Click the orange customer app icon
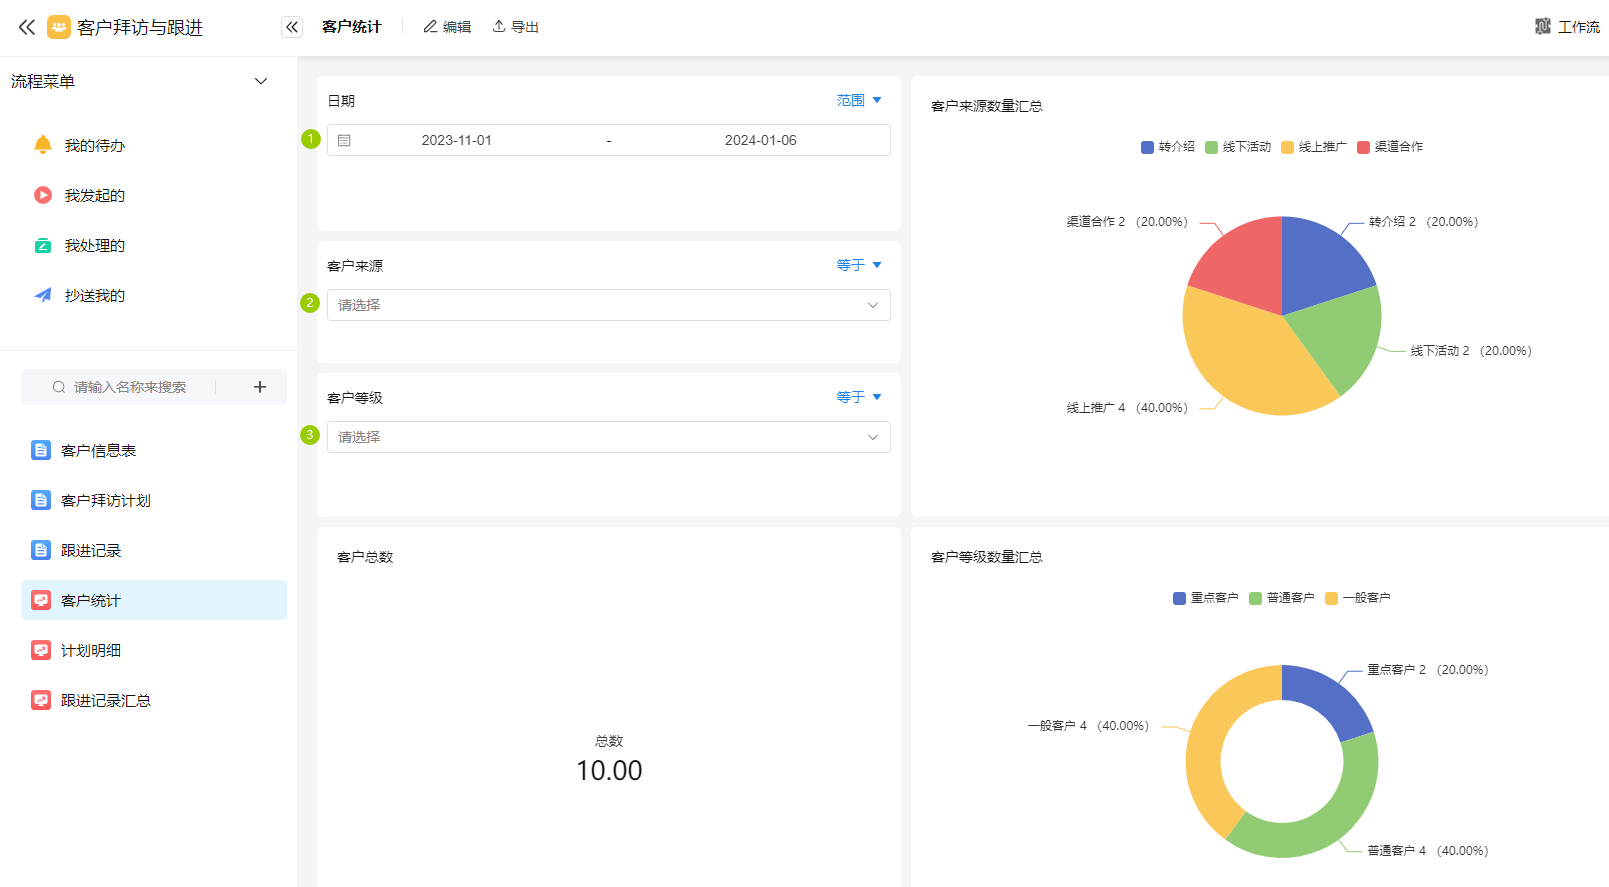The height and width of the screenshot is (887, 1609). point(59,27)
